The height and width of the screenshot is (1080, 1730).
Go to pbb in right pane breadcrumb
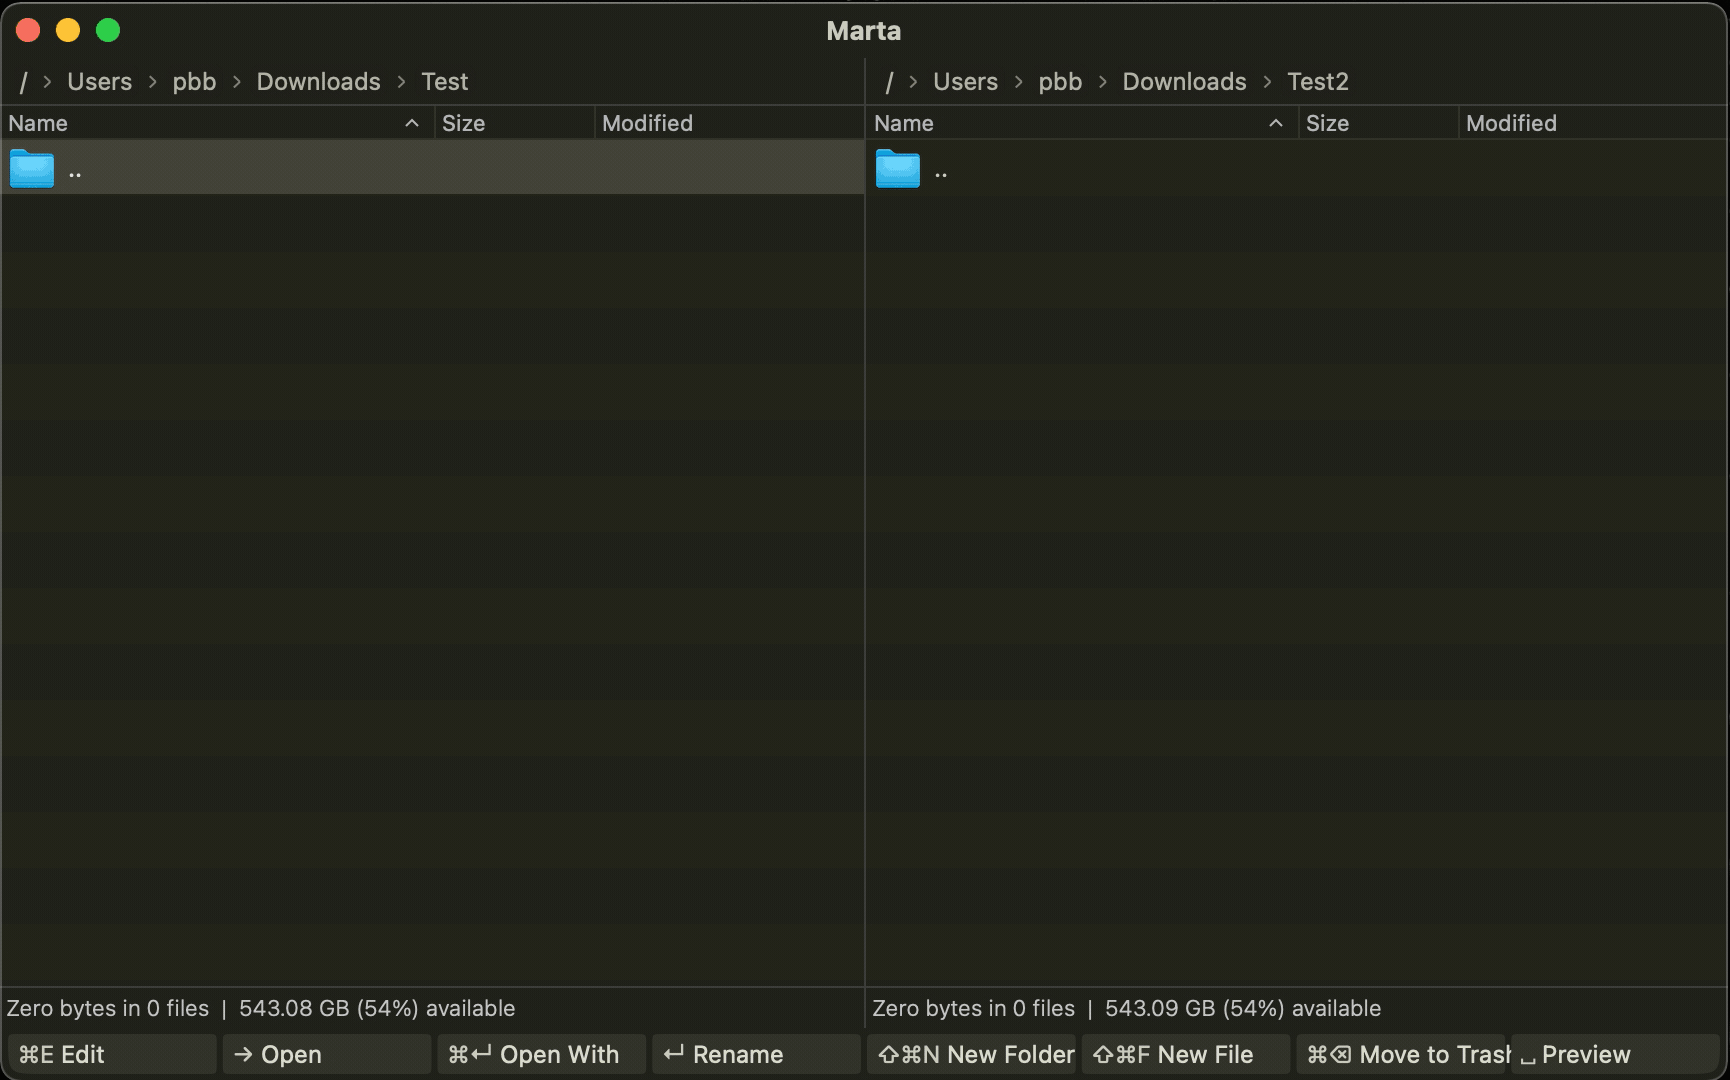tap(1060, 82)
